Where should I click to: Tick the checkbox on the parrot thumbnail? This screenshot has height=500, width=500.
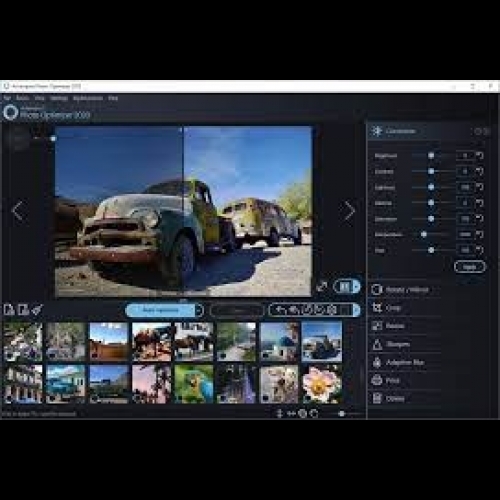[180, 398]
